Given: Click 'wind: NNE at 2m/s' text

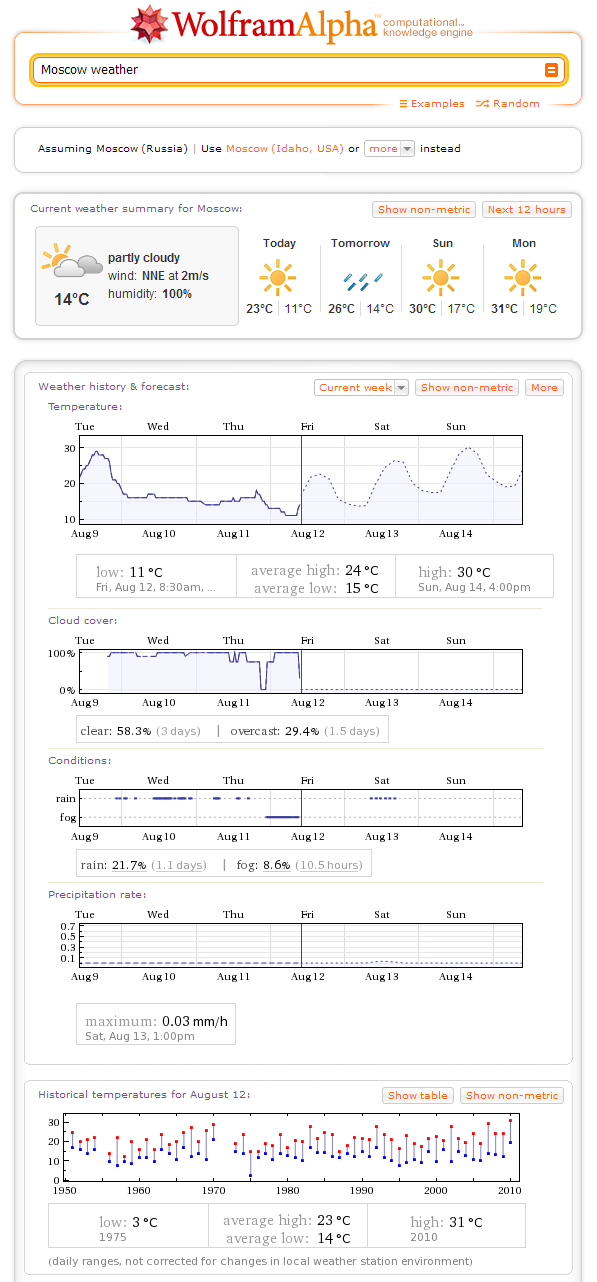Looking at the screenshot, I should (158, 276).
